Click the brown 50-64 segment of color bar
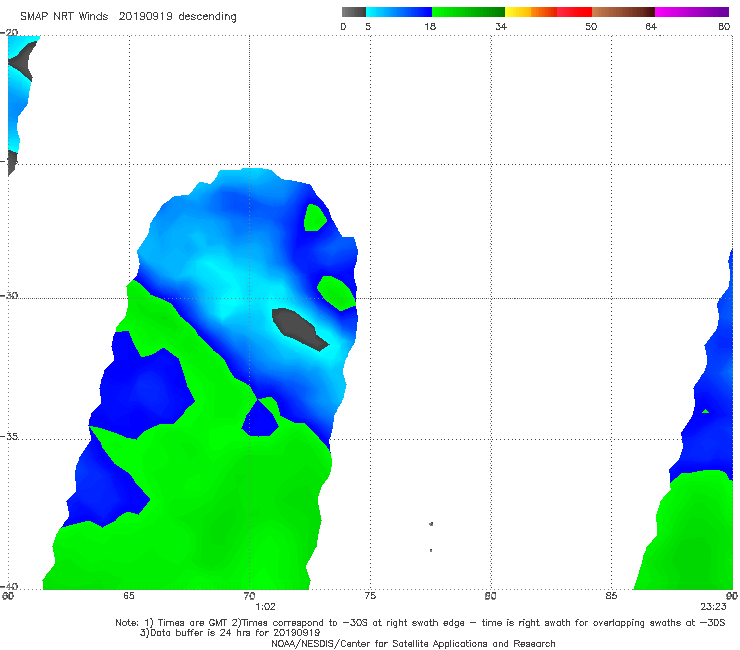The height and width of the screenshot is (650, 740). (623, 12)
